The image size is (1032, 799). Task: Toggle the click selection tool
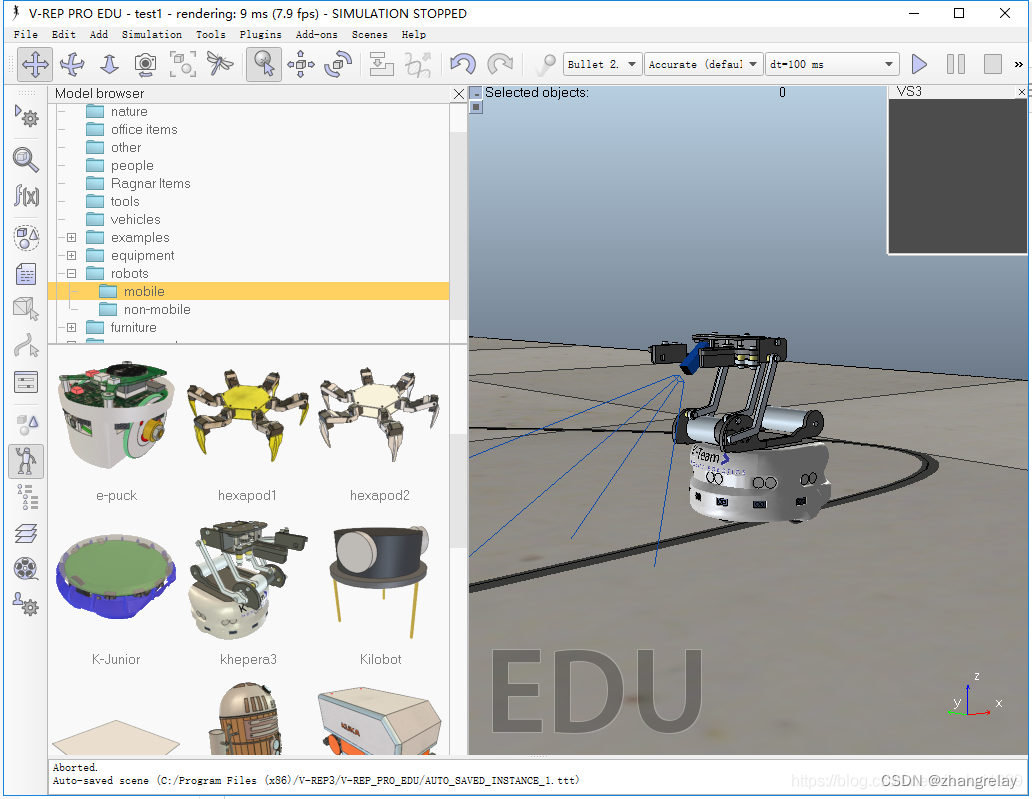pyautogui.click(x=264, y=64)
